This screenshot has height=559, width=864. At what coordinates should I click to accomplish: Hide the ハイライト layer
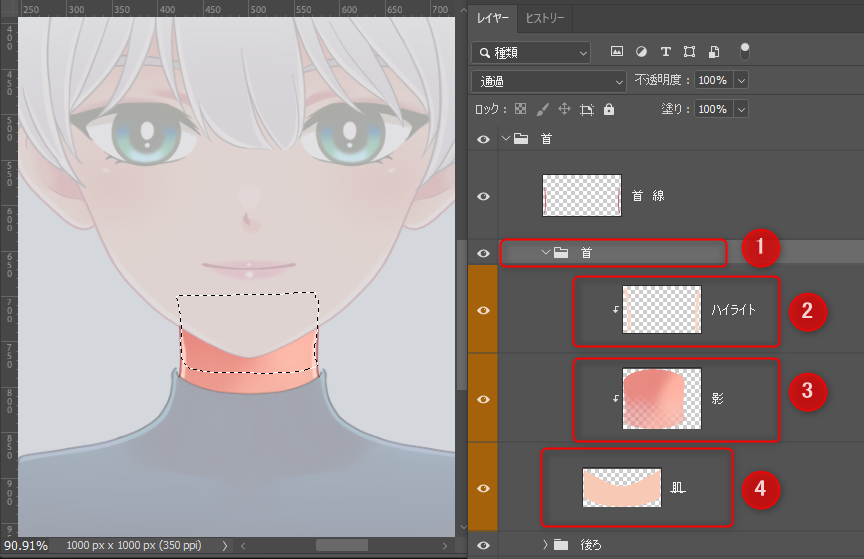click(x=484, y=310)
